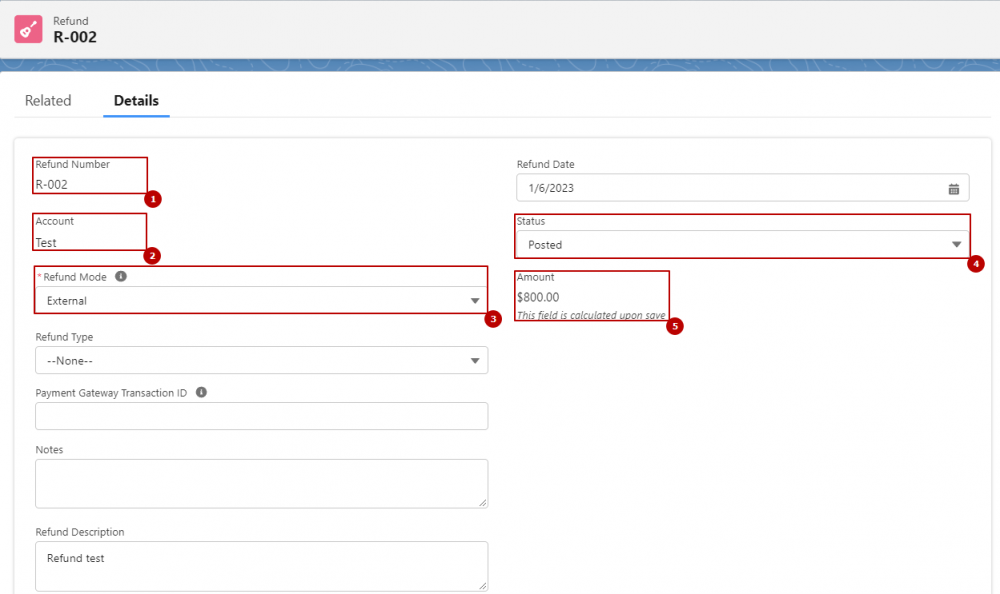Screen dimensions: 1000x594
Task: Click the Notes field label
Action: pyautogui.click(x=49, y=450)
